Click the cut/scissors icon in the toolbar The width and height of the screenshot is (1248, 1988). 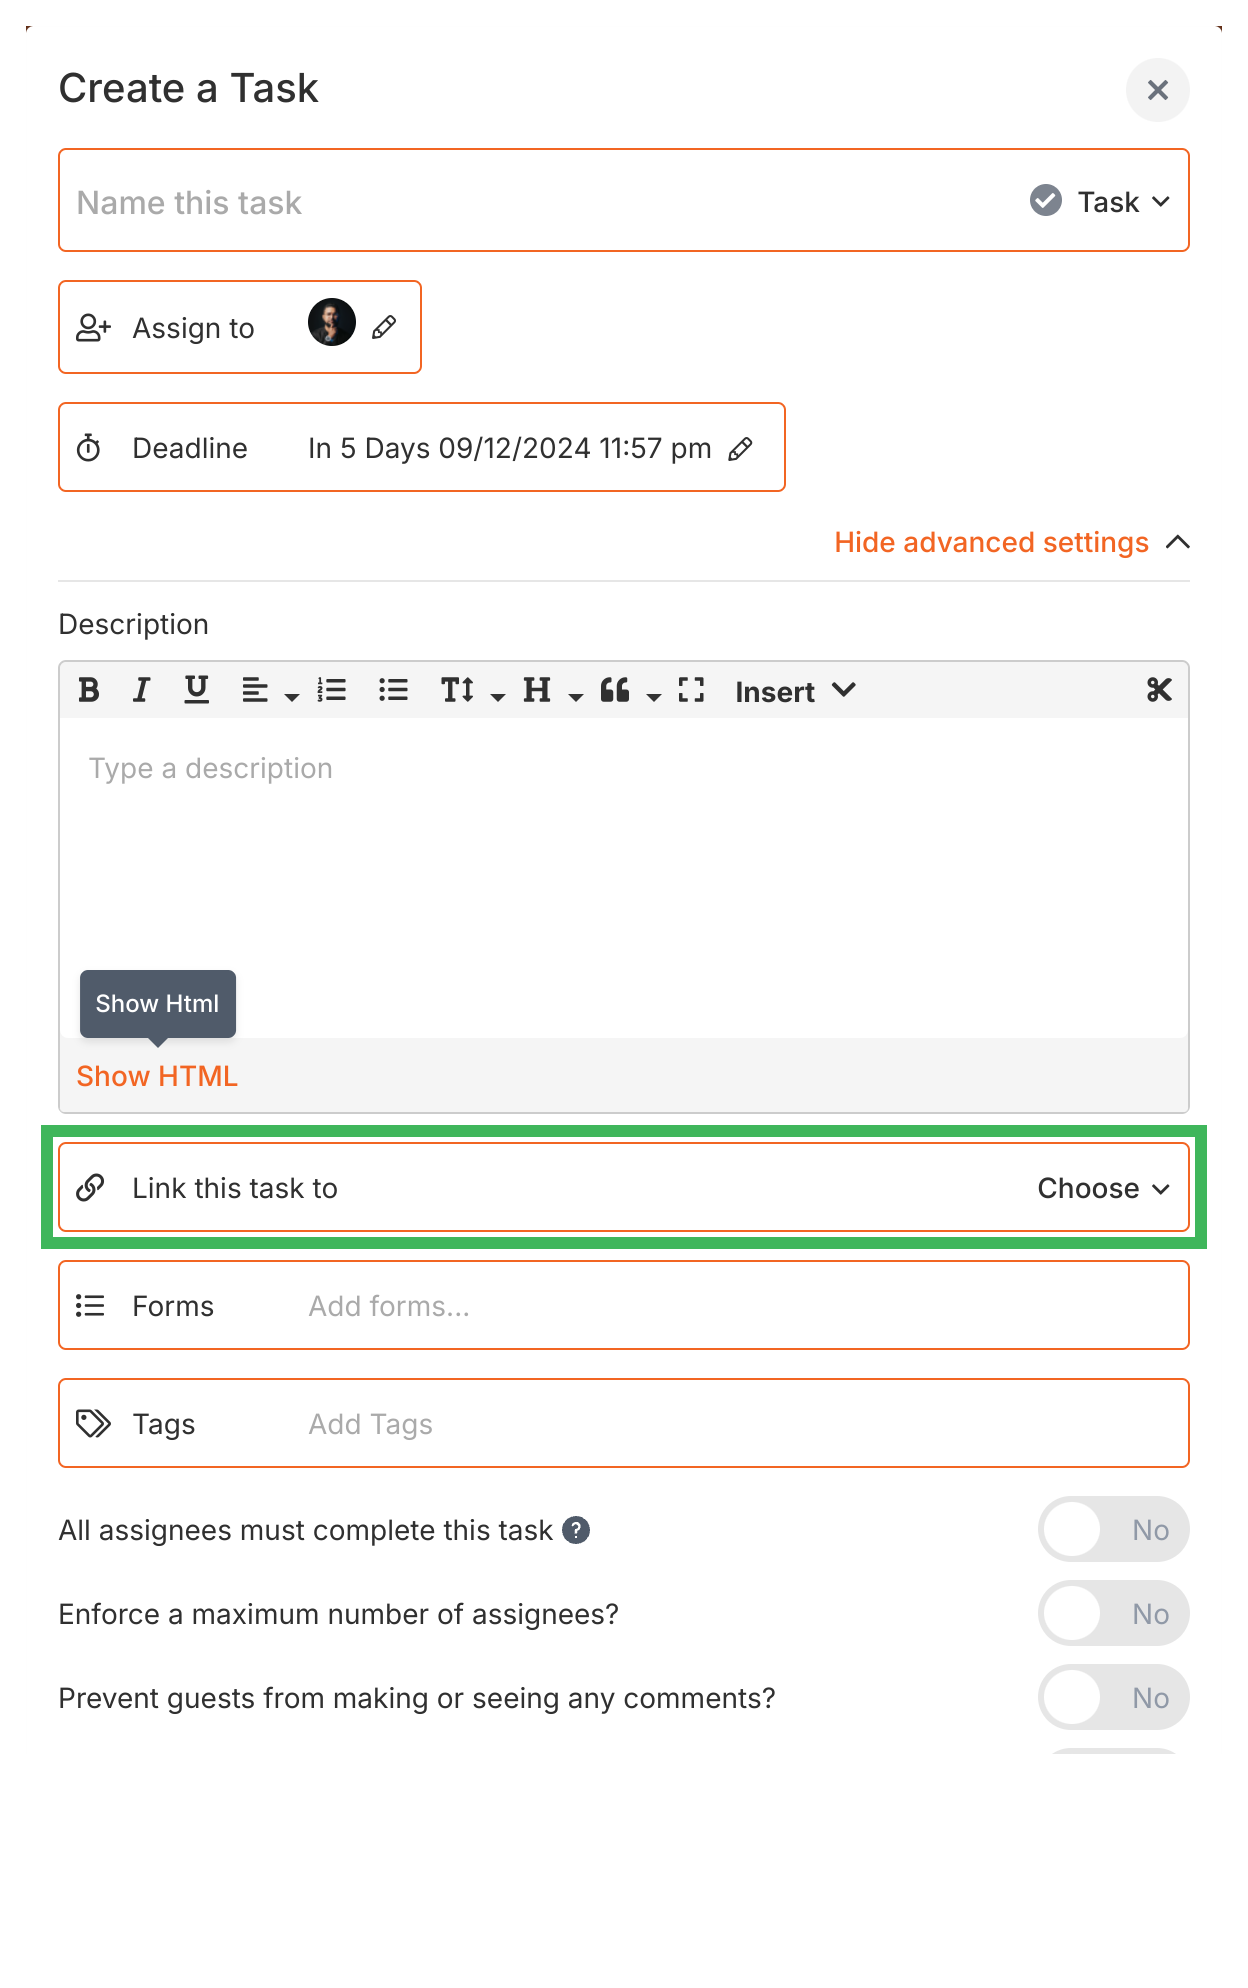pyautogui.click(x=1158, y=690)
